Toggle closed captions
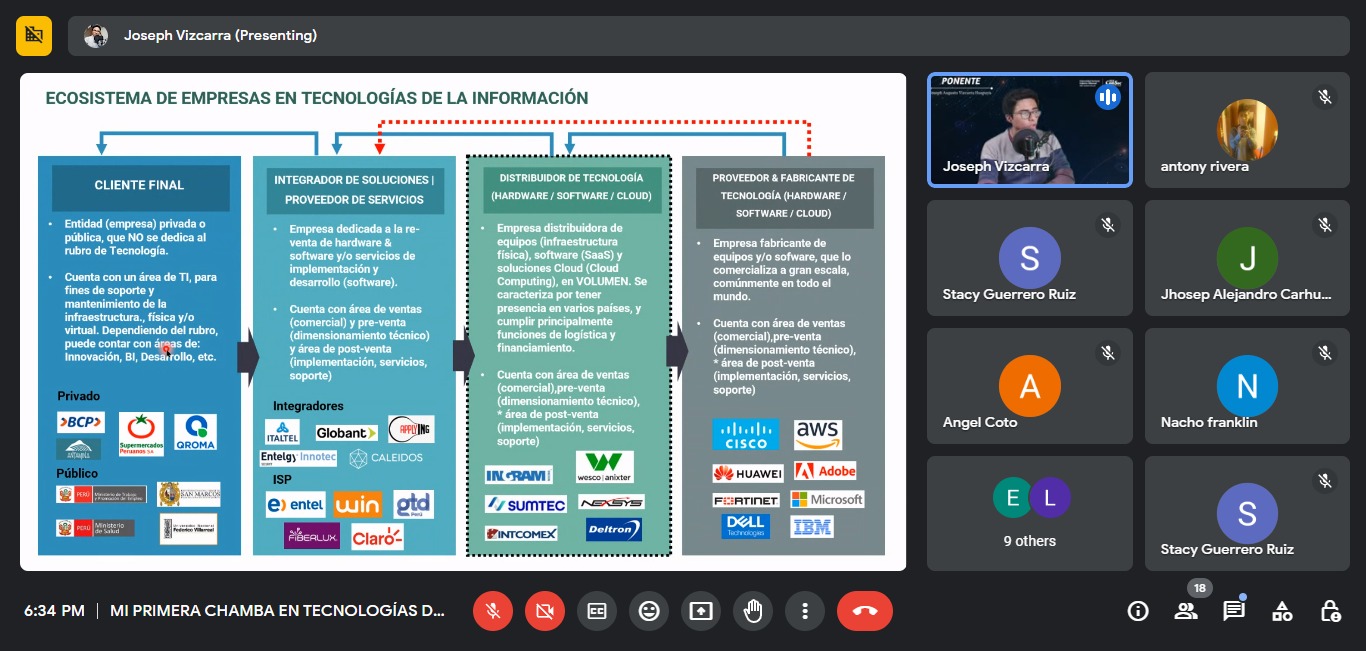Viewport: 1366px width, 651px height. (x=597, y=611)
